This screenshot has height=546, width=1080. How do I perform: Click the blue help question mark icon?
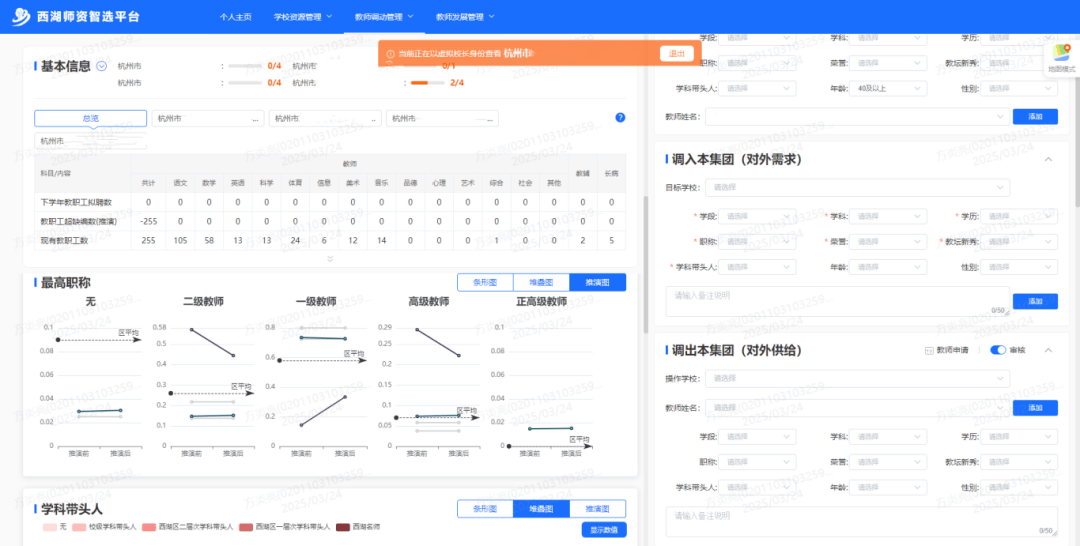(620, 118)
